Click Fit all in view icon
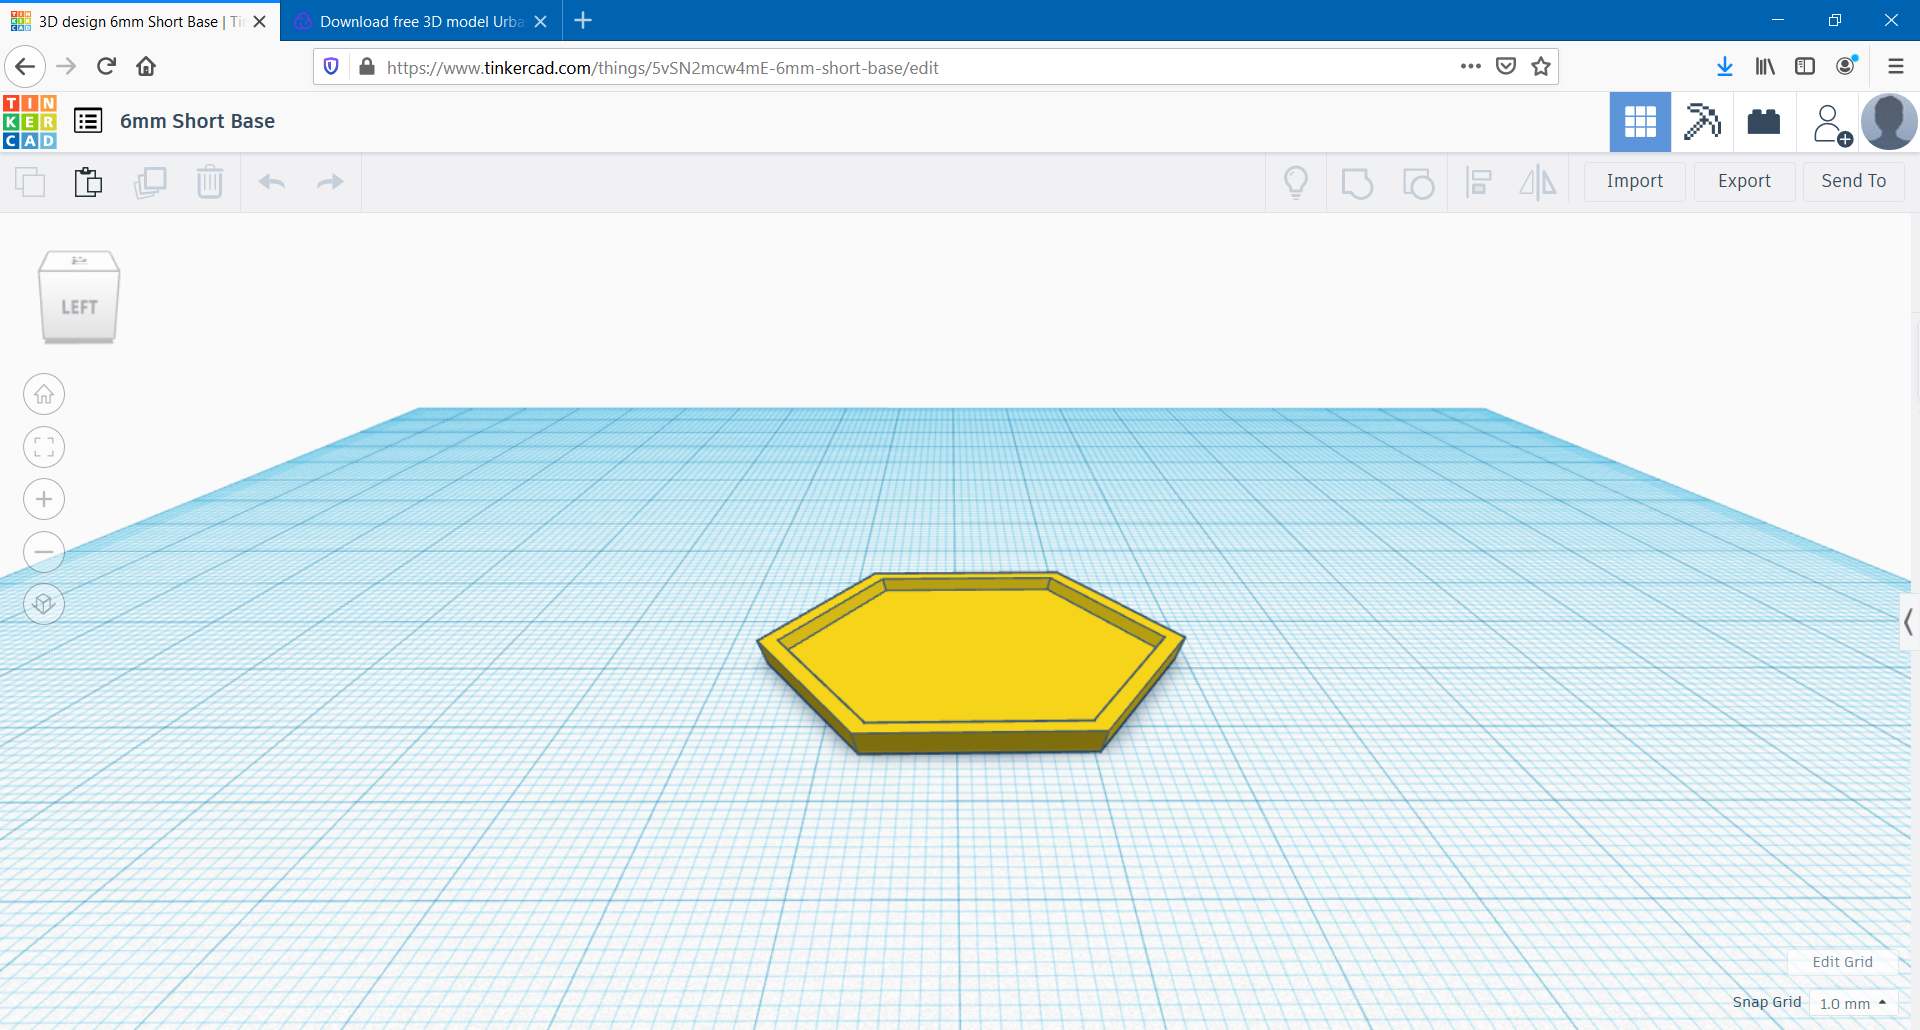This screenshot has height=1030, width=1920. coord(44,447)
